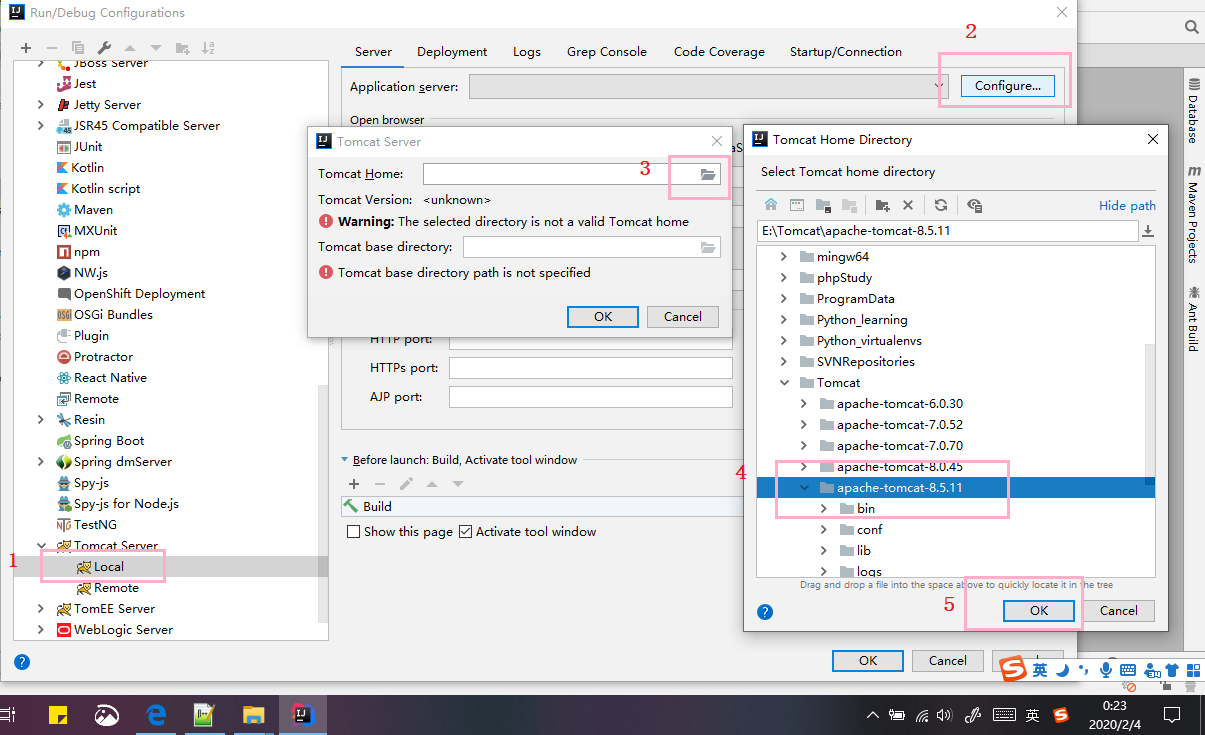Expand the TomEE Server node

click(40, 609)
